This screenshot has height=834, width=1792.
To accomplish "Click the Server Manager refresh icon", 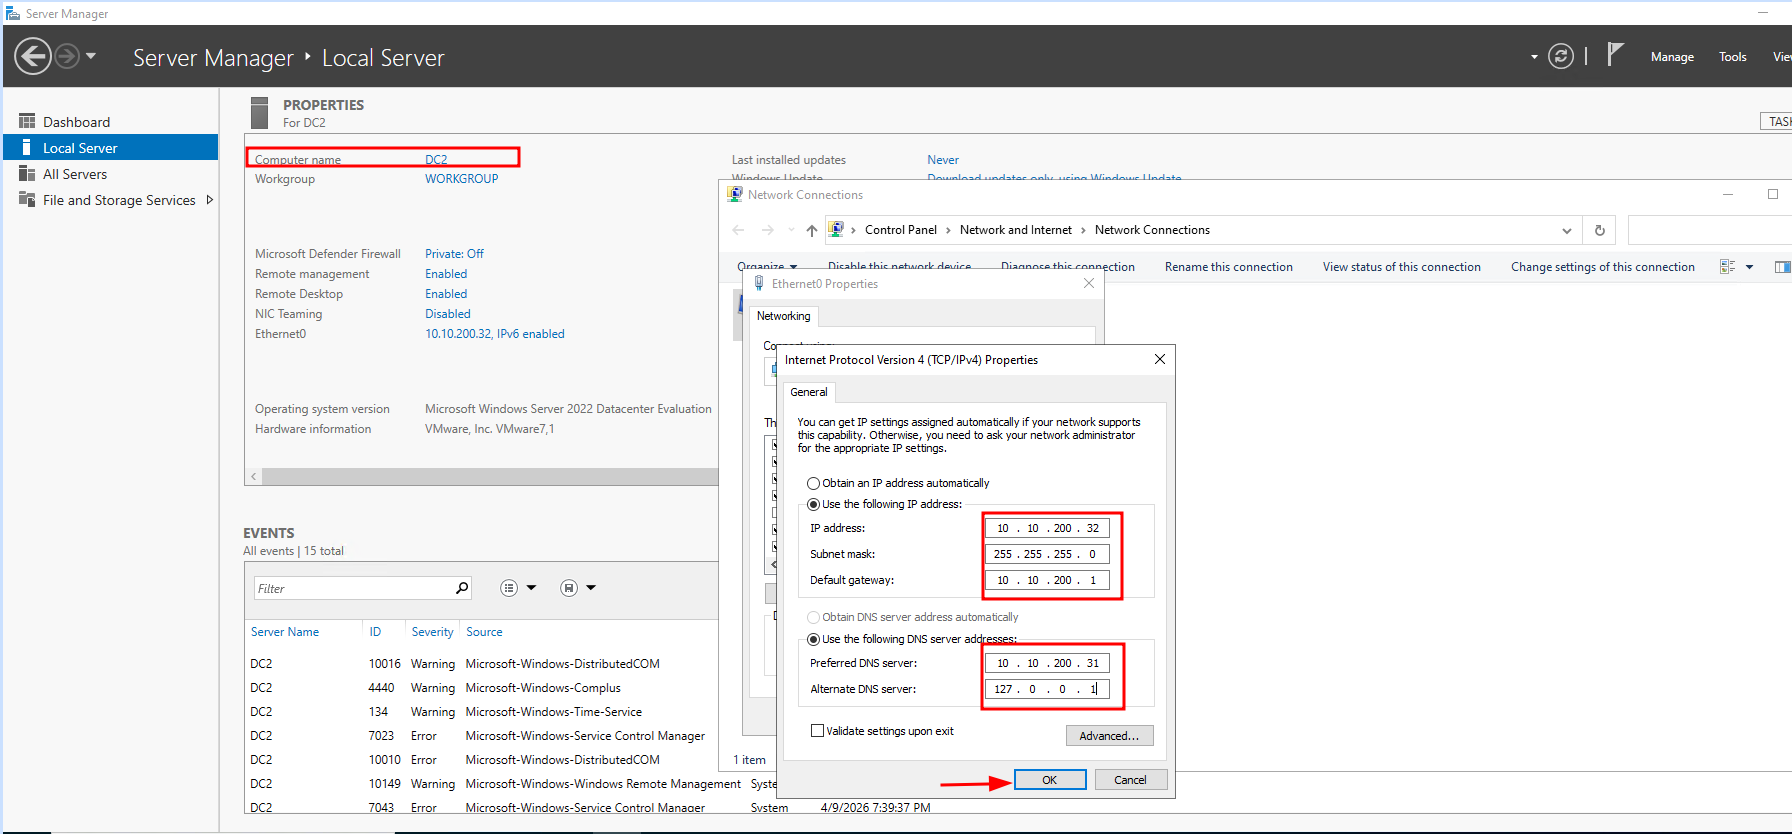I will tap(1560, 57).
